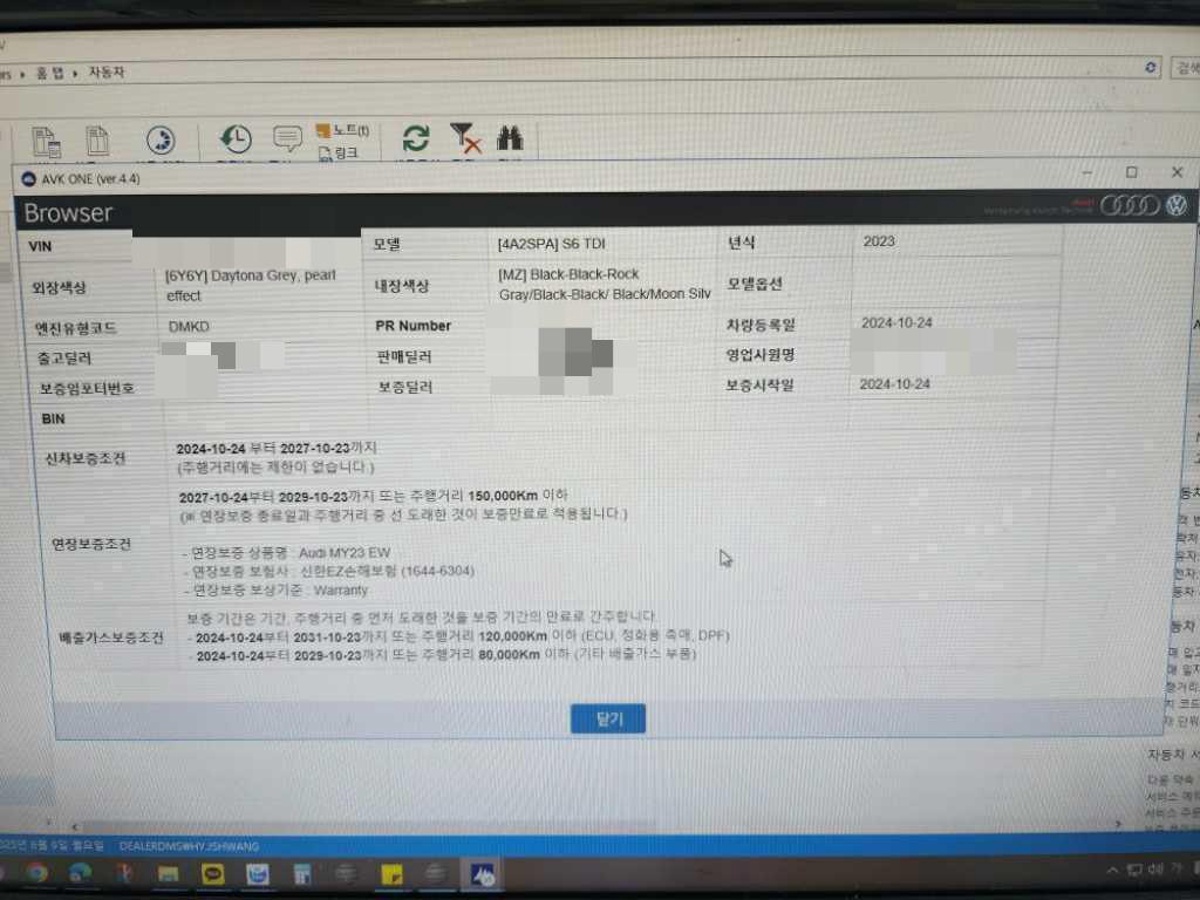This screenshot has height=900, width=1200.
Task: Open File Explorer folder on taskbar
Action: [168, 874]
